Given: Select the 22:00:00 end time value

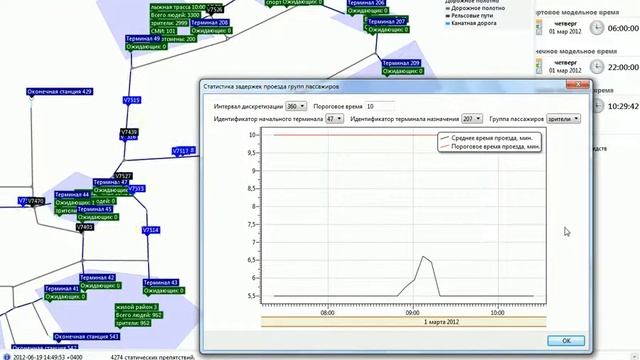Looking at the screenshot, I should pyautogui.click(x=623, y=67).
